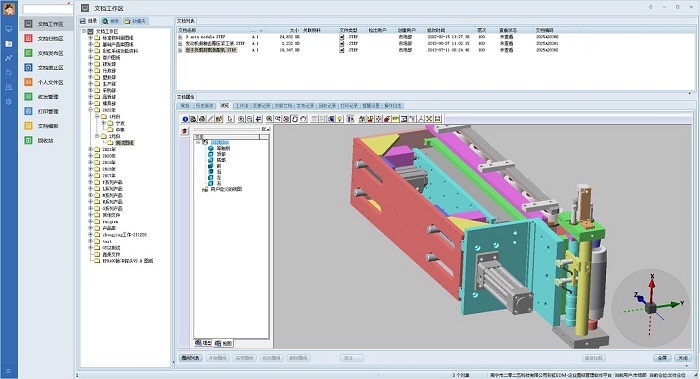Click the rotate view icon in toolbar
The image size is (700, 379).
click(x=295, y=119)
